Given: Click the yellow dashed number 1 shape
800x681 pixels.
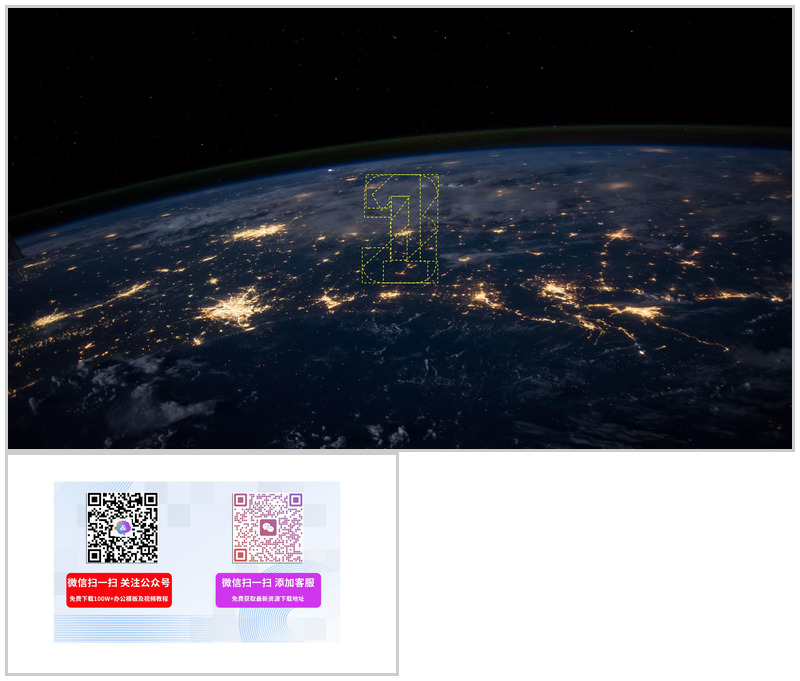Looking at the screenshot, I should coord(401,229).
